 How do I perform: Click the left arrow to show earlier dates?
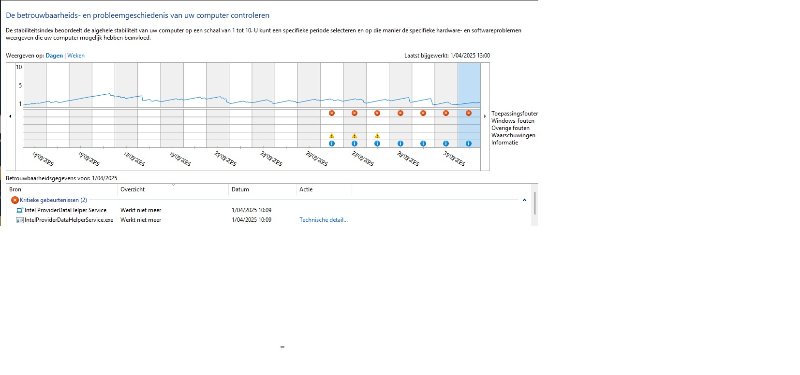pos(11,116)
